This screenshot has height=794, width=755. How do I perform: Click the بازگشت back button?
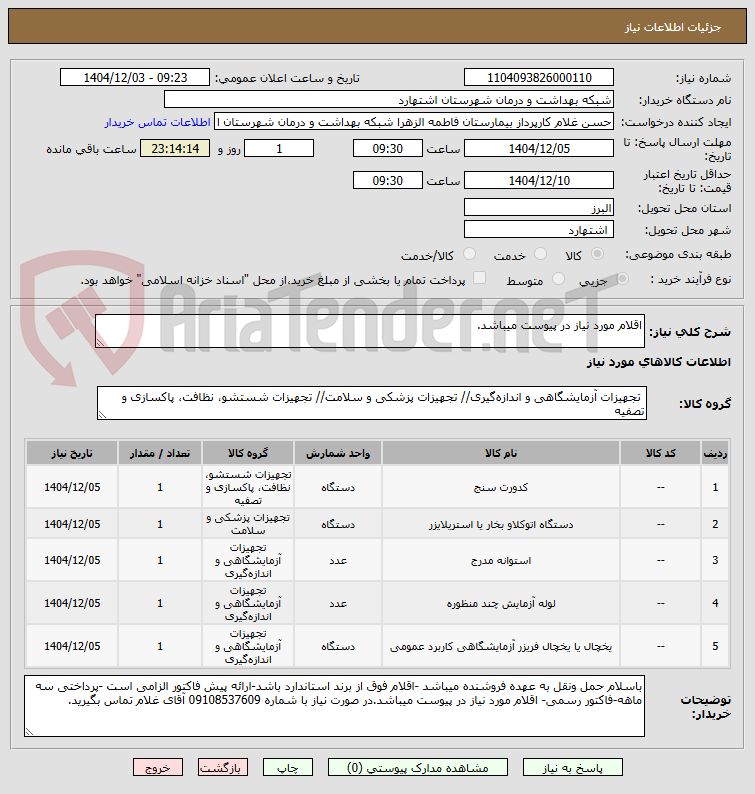[x=223, y=768]
